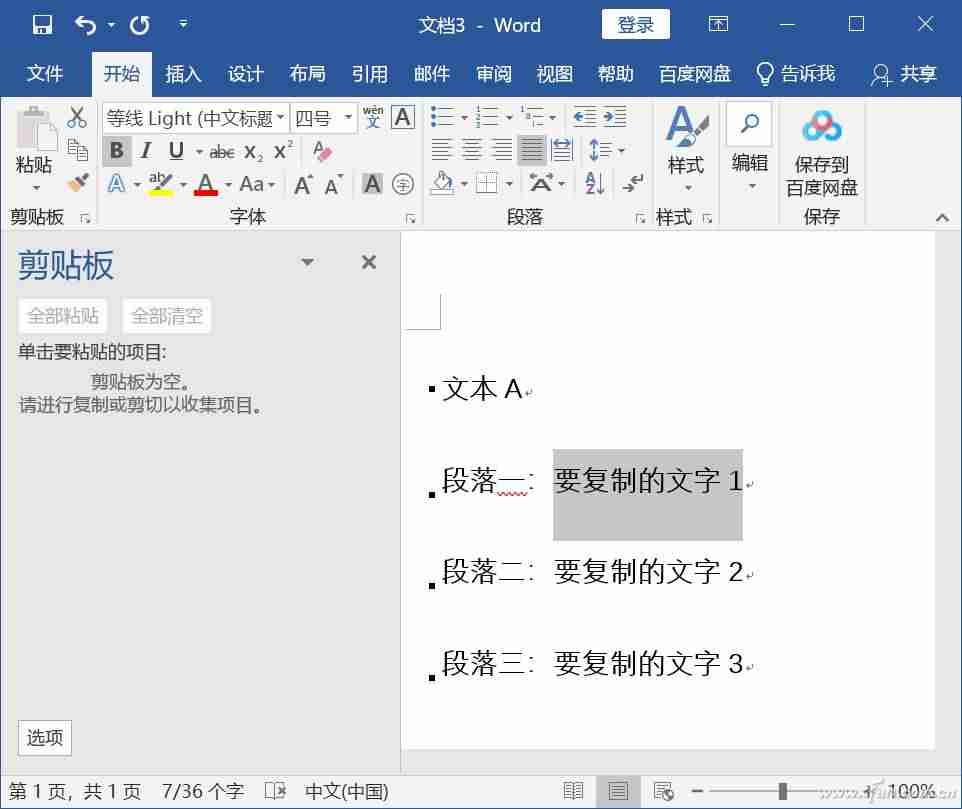Switch to the 插入 Insert tab

[x=183, y=74]
